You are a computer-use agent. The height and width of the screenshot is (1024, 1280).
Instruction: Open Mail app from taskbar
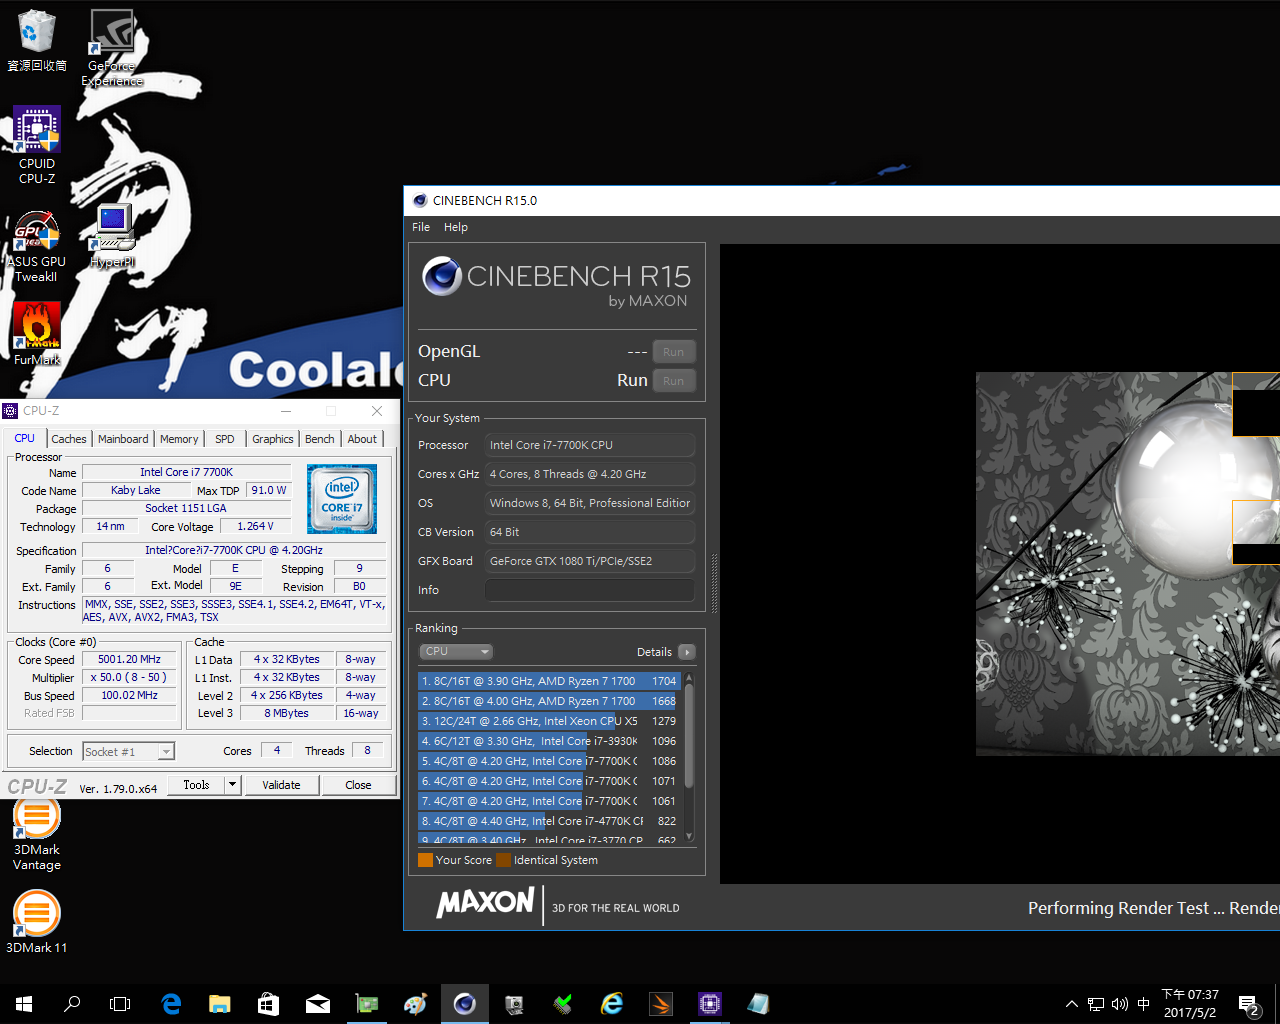[x=318, y=1004]
